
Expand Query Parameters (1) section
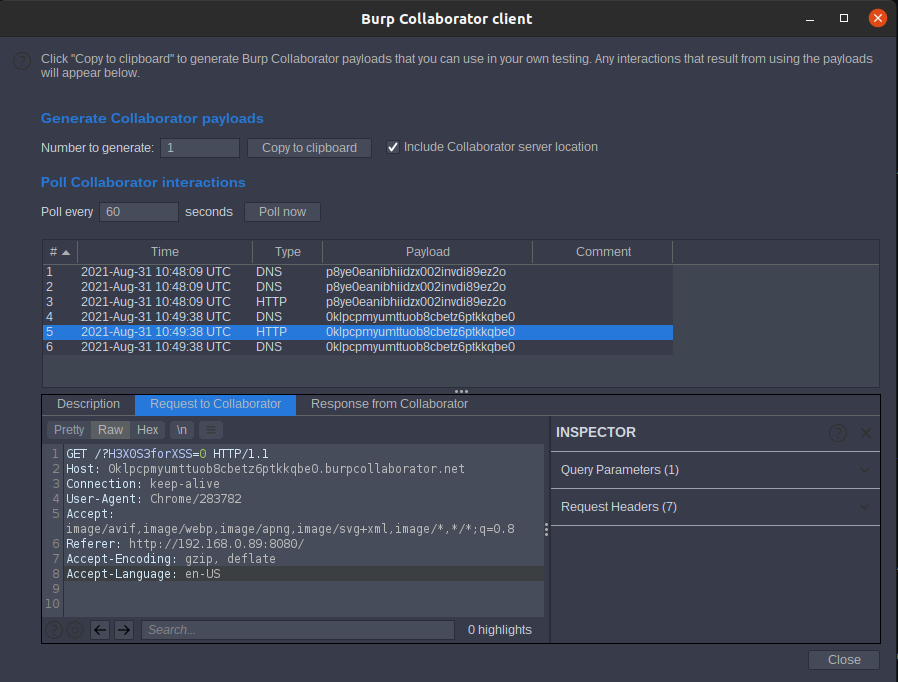715,470
